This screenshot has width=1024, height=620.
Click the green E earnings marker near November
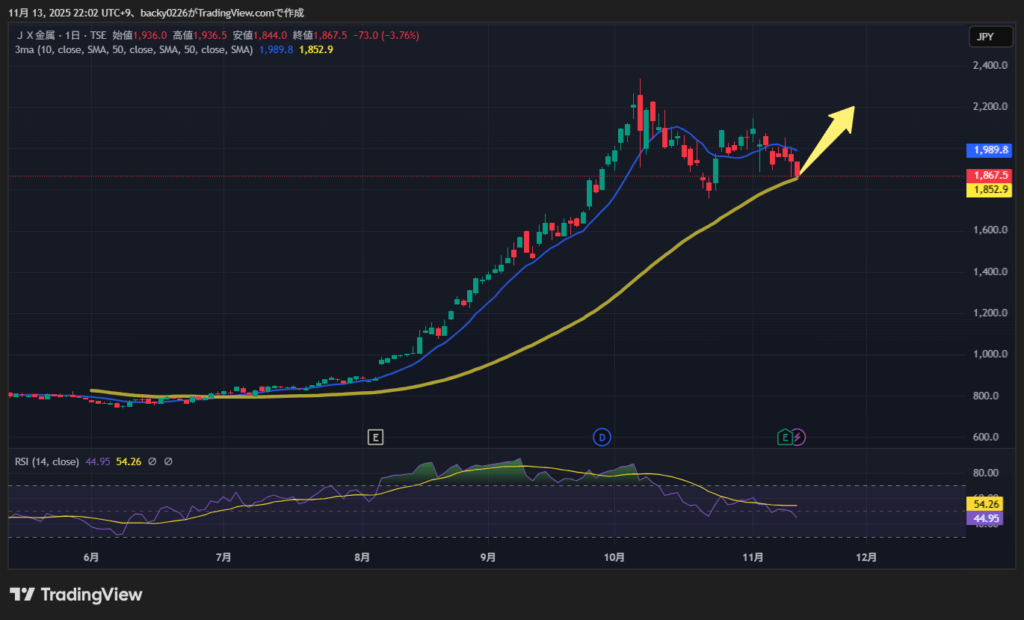(x=785, y=437)
